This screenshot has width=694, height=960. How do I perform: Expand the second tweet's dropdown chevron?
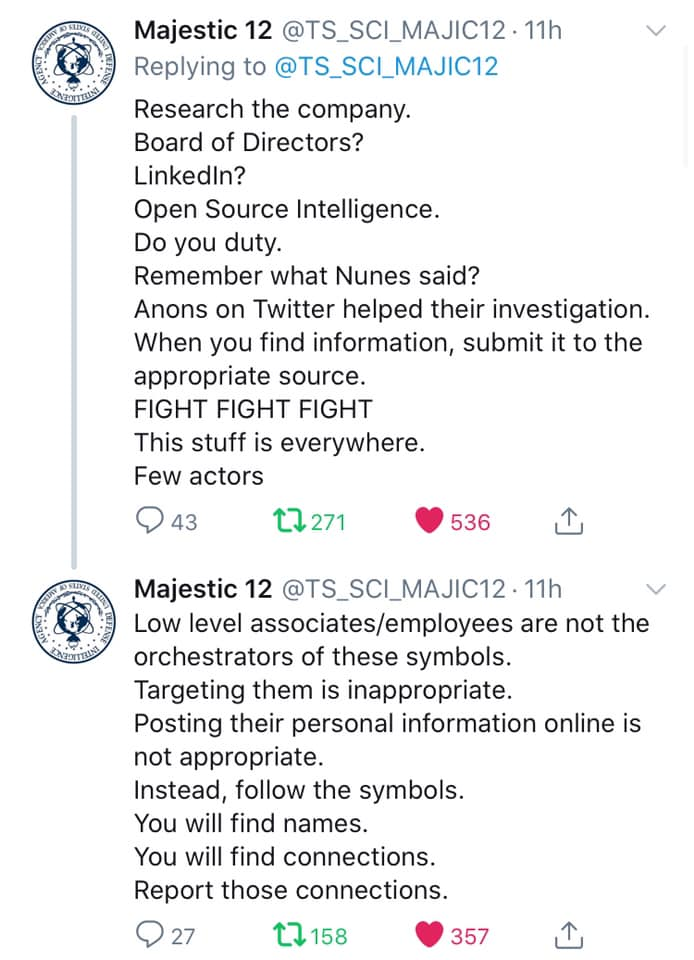(655, 587)
